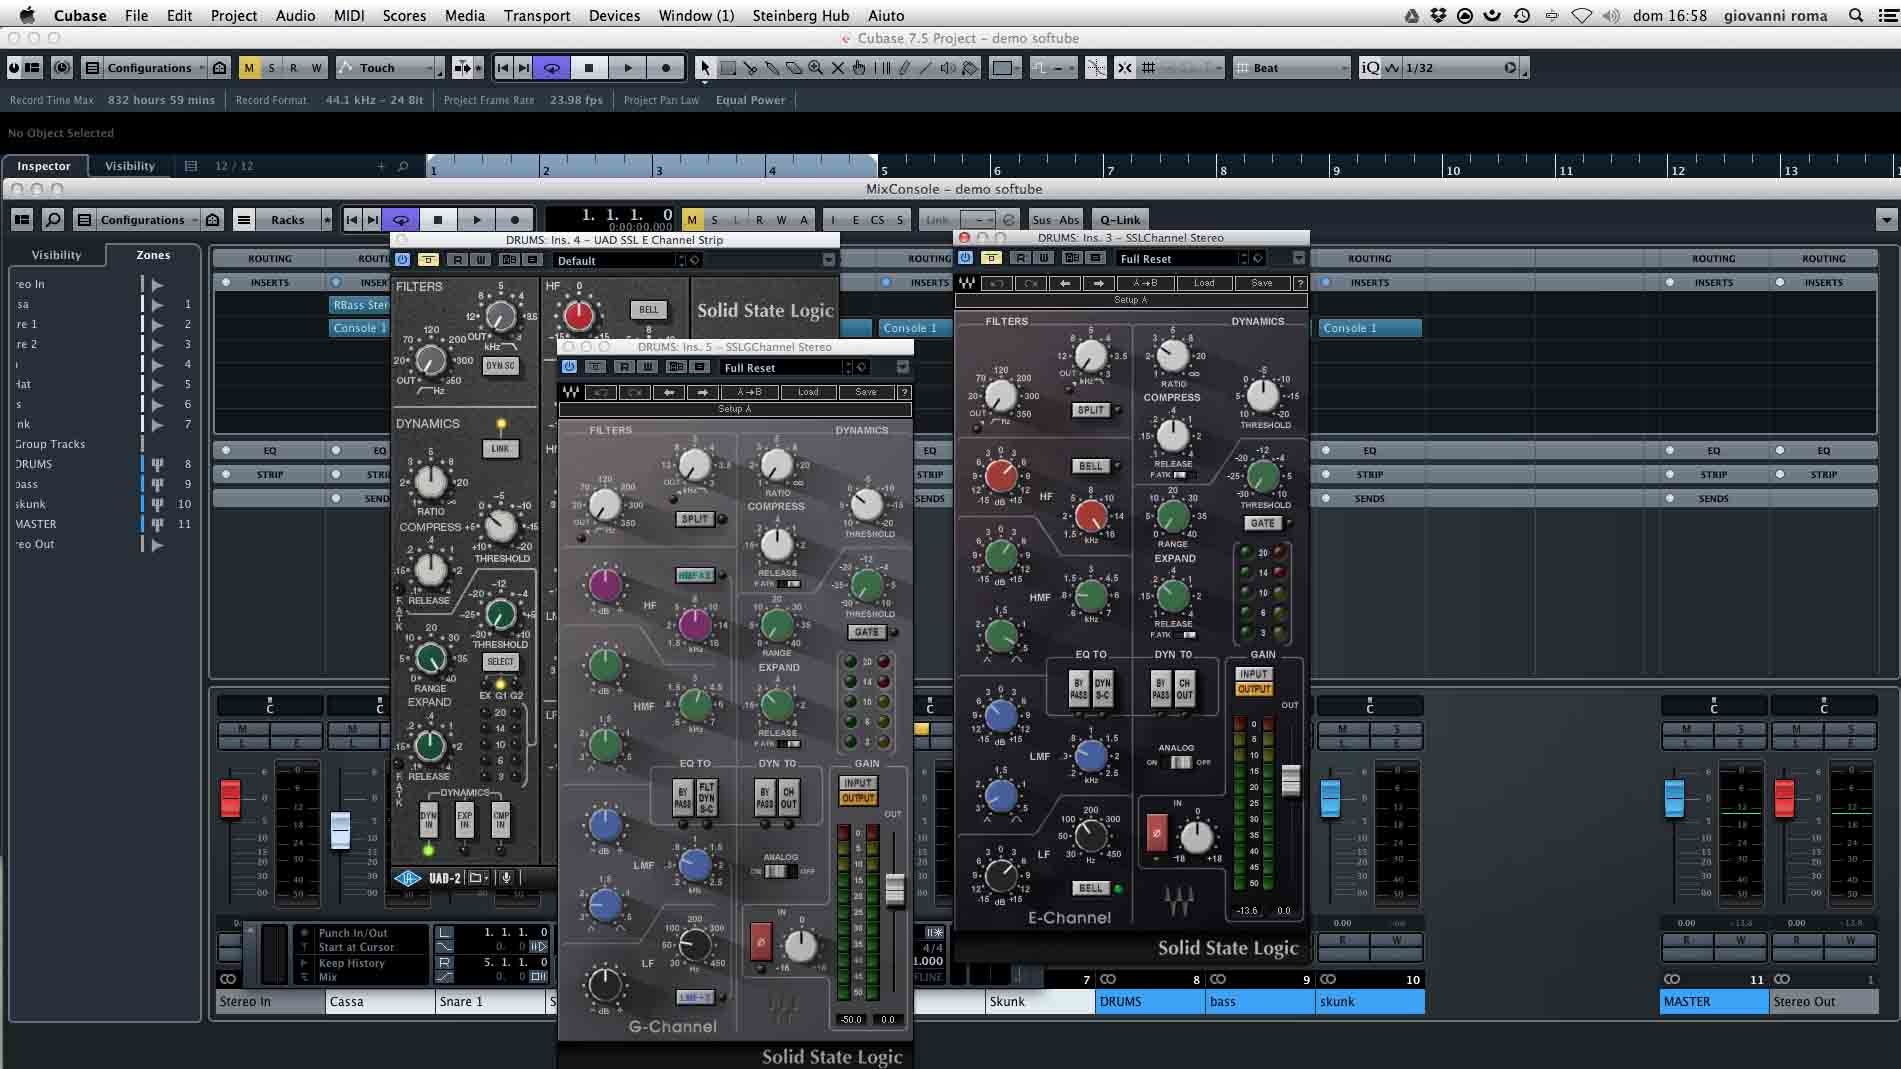The width and height of the screenshot is (1901, 1069).
Task: Click Save button in SSLGChannel plugin toolbar
Action: coord(866,392)
